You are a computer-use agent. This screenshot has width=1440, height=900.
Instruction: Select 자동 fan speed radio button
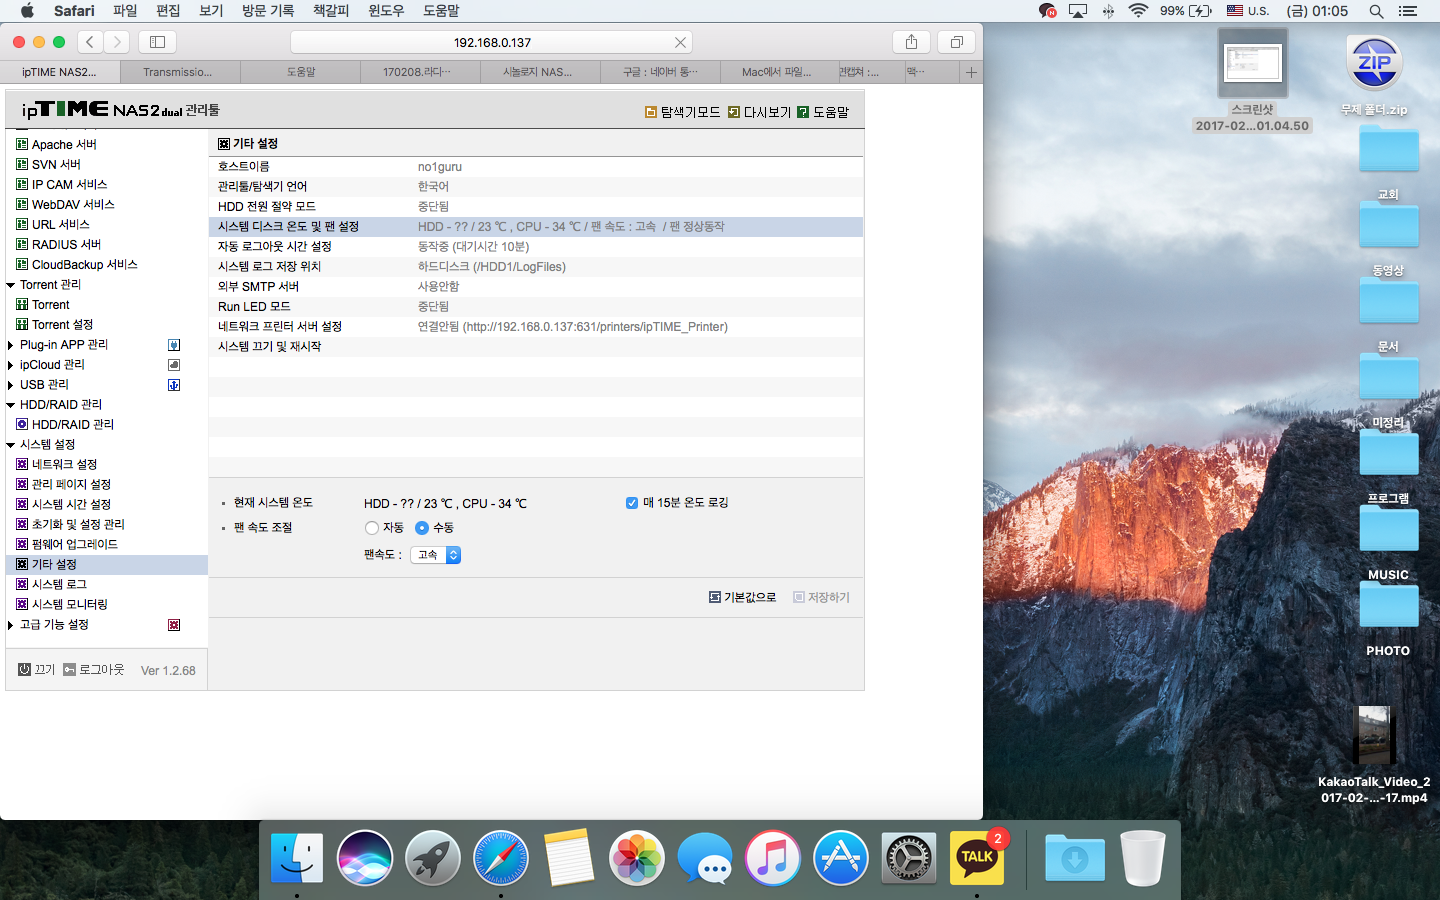point(372,528)
